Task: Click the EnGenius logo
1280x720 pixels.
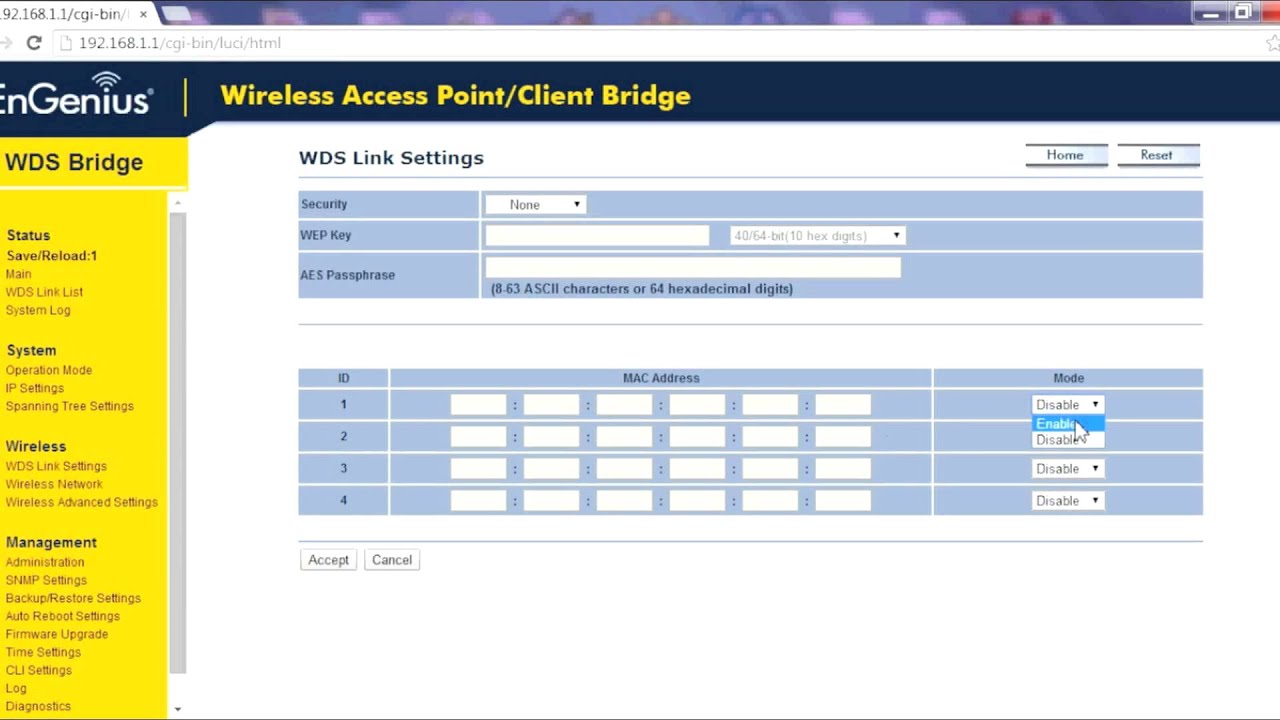Action: pos(76,93)
